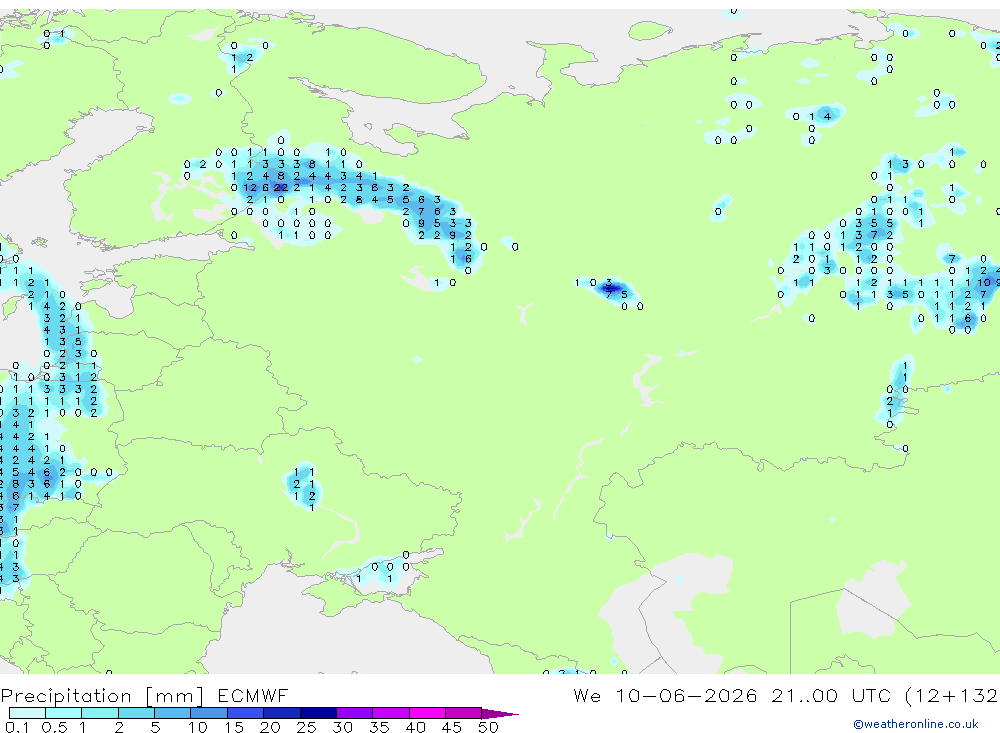Screen dimensions: 1000x733
Task: Pick the 1–2 mm legend color box
Action: 100,713
